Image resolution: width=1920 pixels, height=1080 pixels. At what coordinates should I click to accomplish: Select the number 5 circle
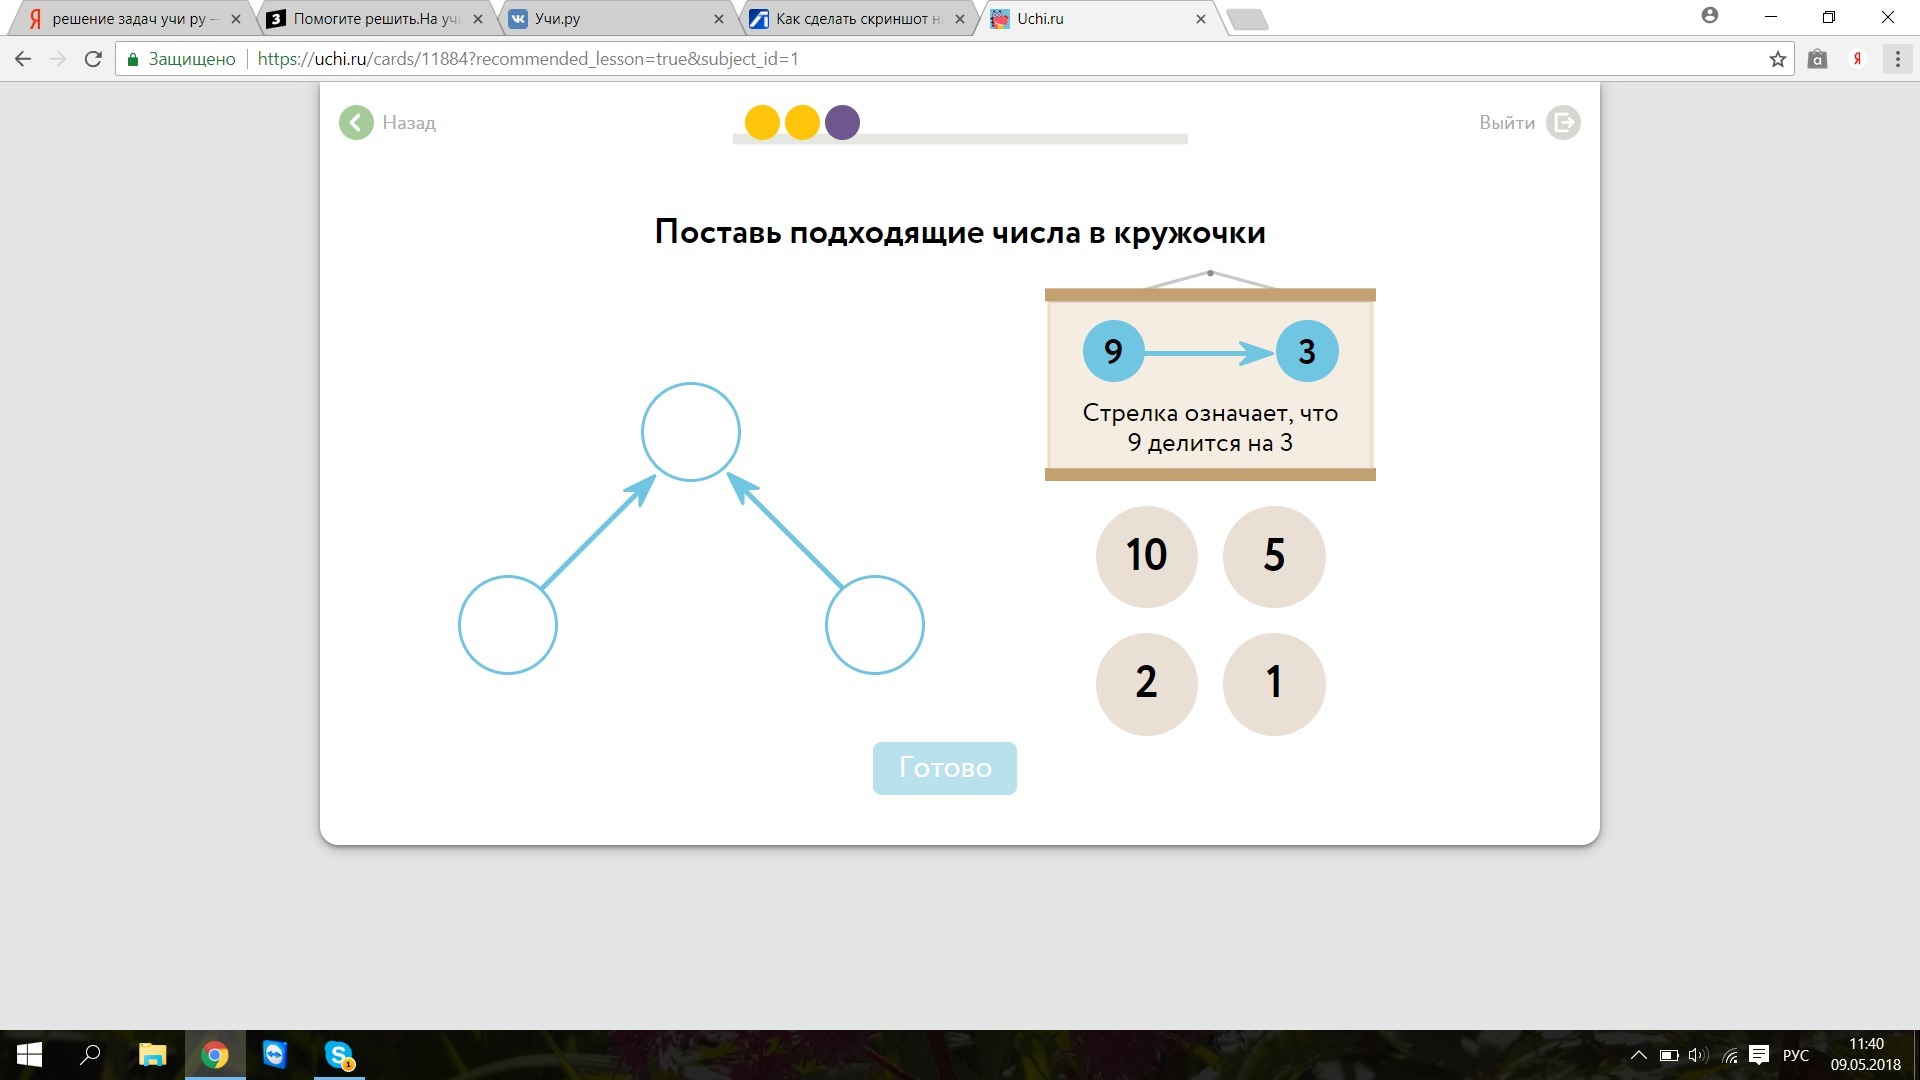[x=1273, y=556]
